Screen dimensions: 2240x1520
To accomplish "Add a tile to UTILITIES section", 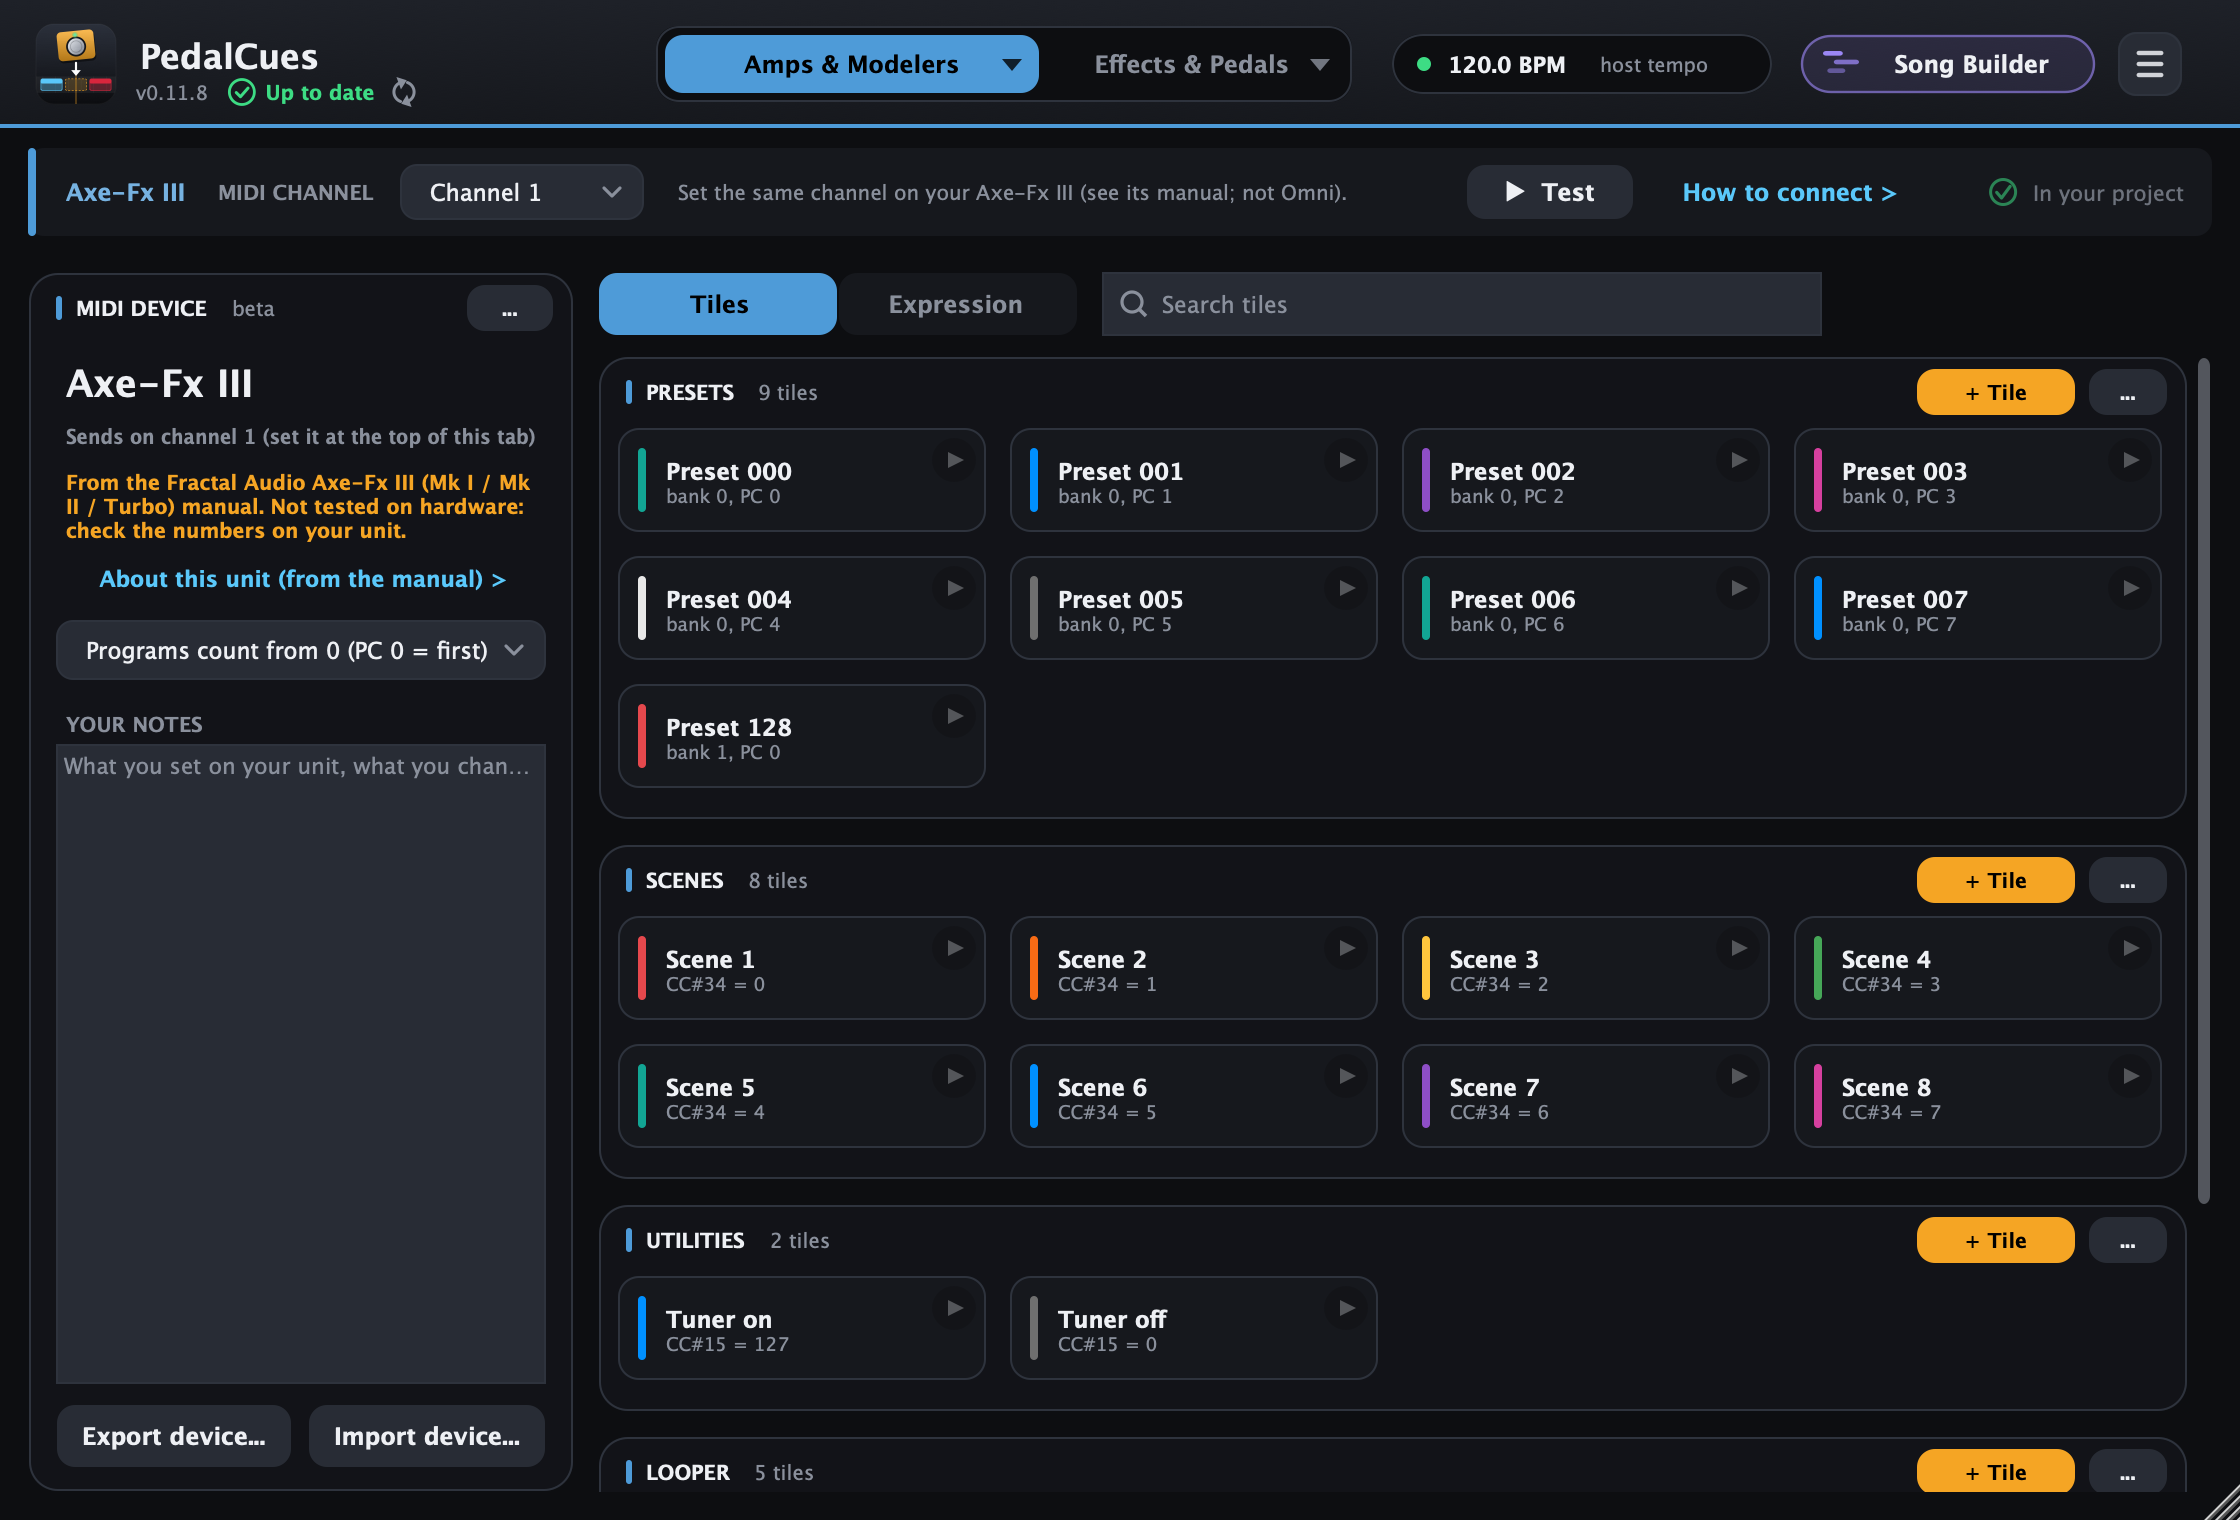I will point(1995,1240).
